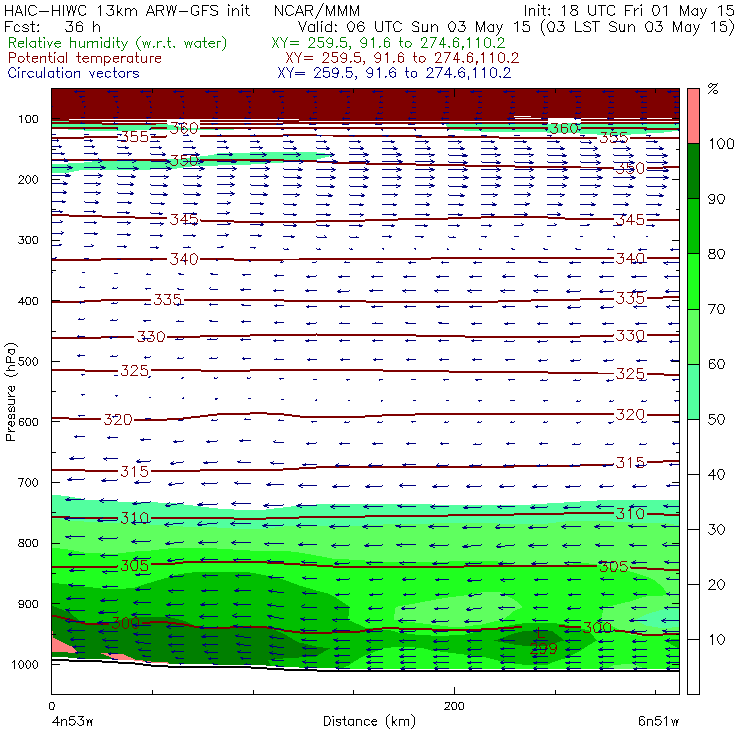
Task: Click the 400 hPa pressure axis label
Action: coord(28,301)
